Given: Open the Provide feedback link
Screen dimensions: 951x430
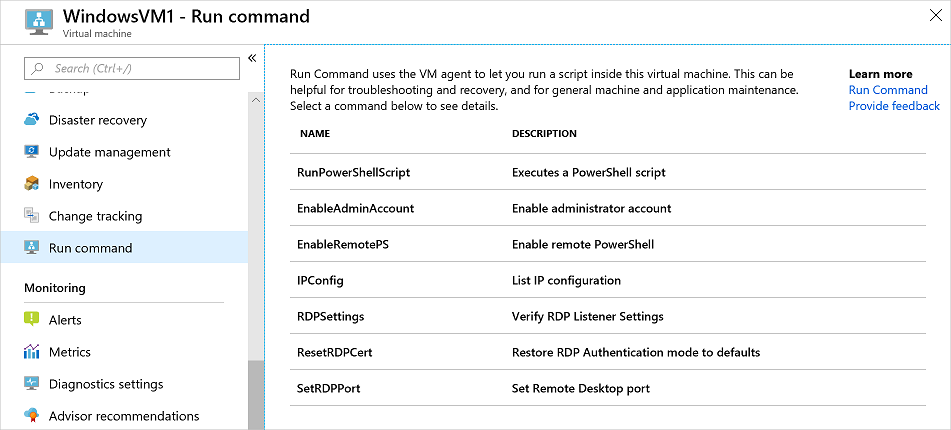Looking at the screenshot, I should pos(894,106).
